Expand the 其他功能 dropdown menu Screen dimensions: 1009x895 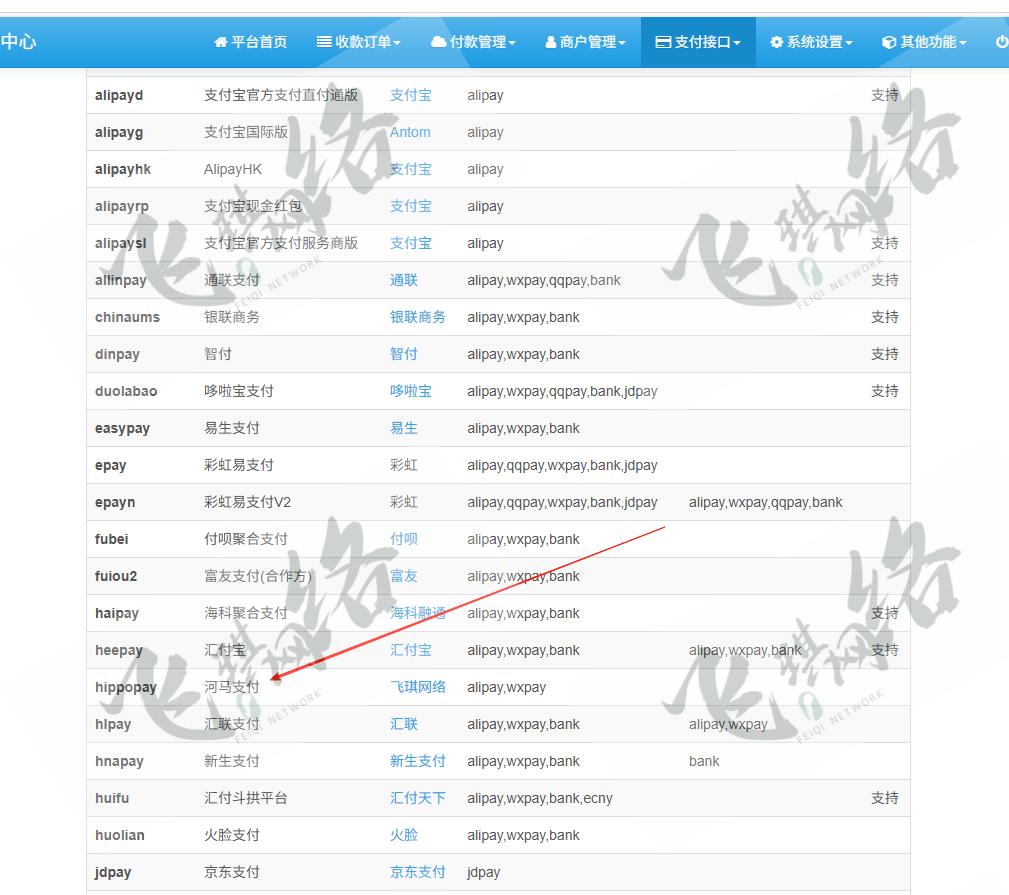click(x=924, y=42)
